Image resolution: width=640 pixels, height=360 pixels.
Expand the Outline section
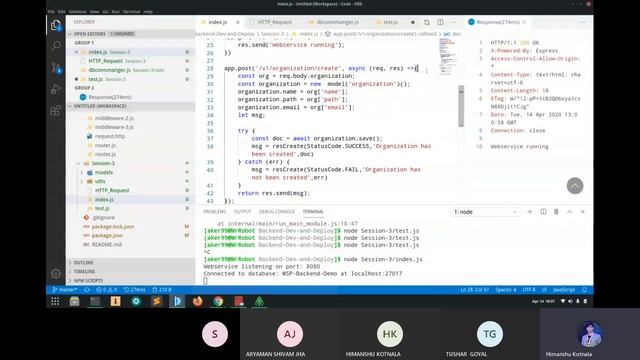click(131, 263)
